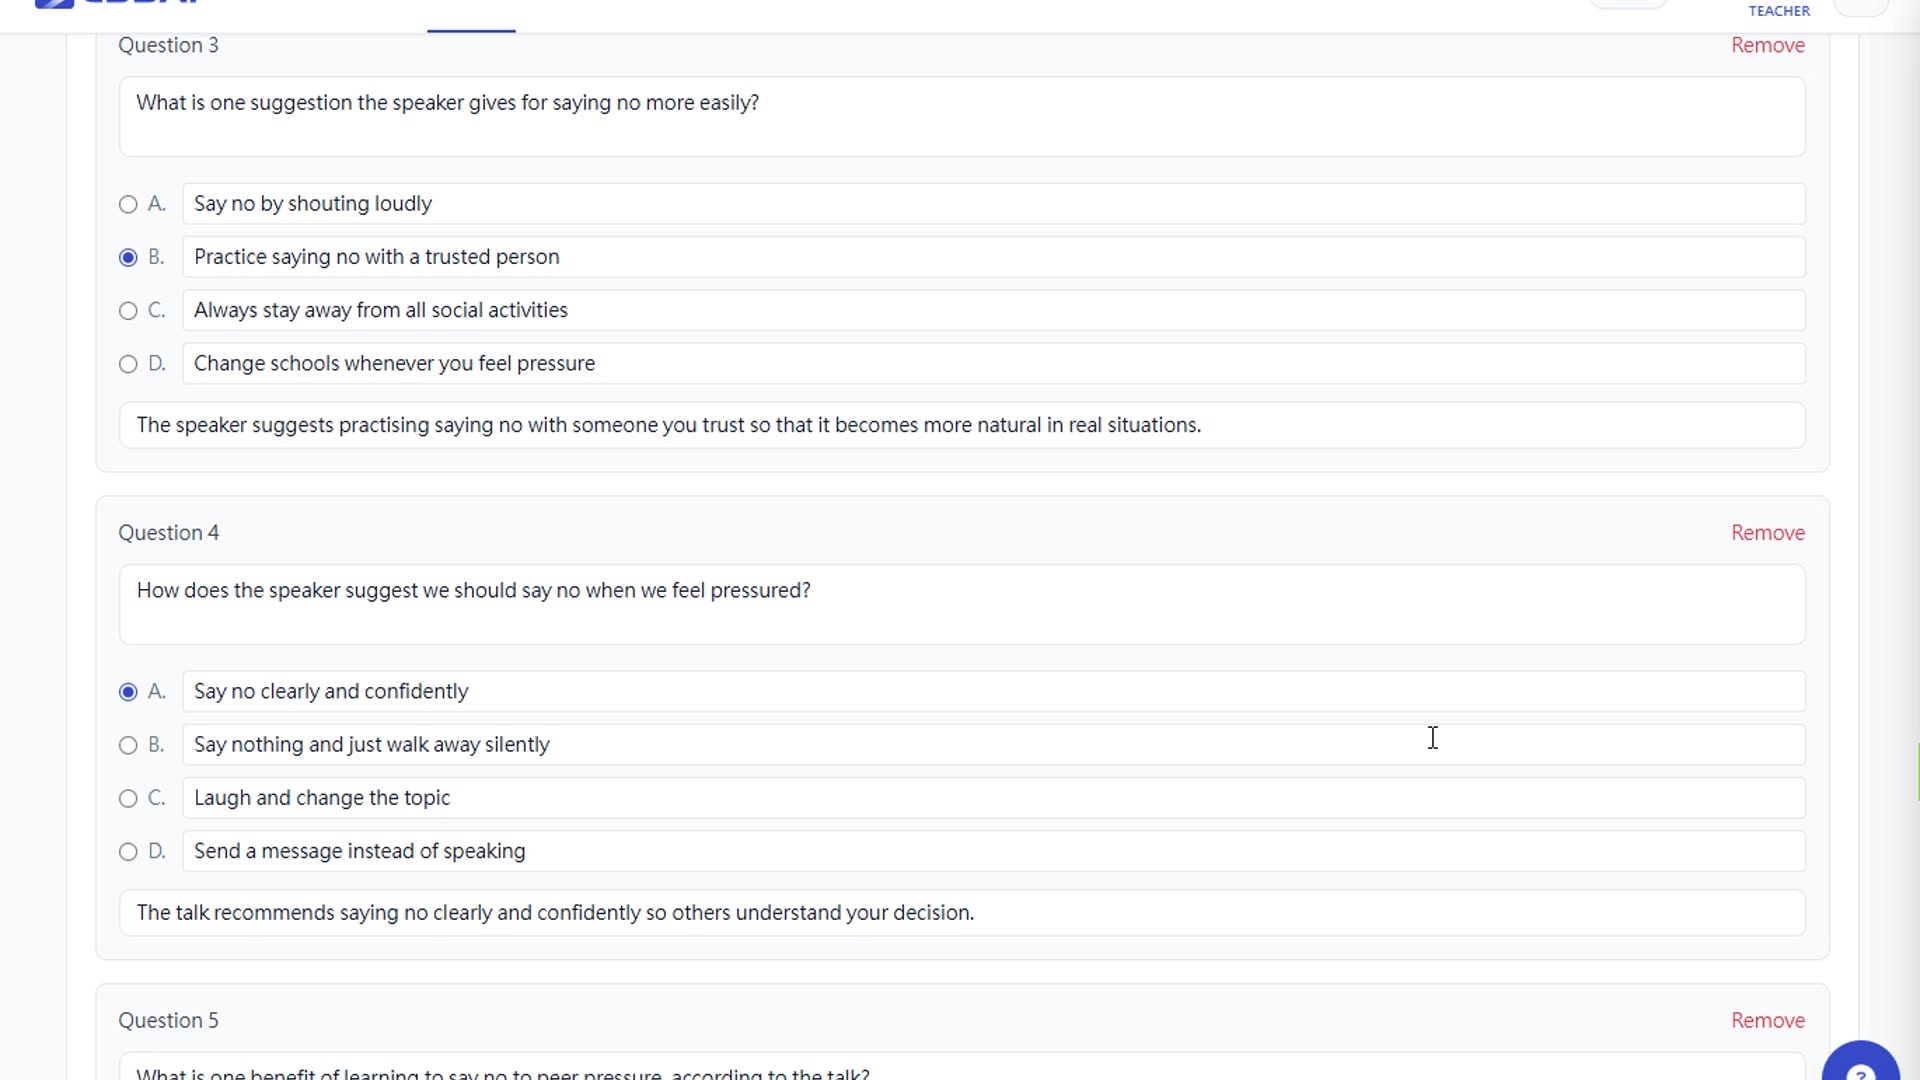This screenshot has height=1080, width=1920.
Task: Edit Question 3 explanation text field
Action: coord(961,425)
